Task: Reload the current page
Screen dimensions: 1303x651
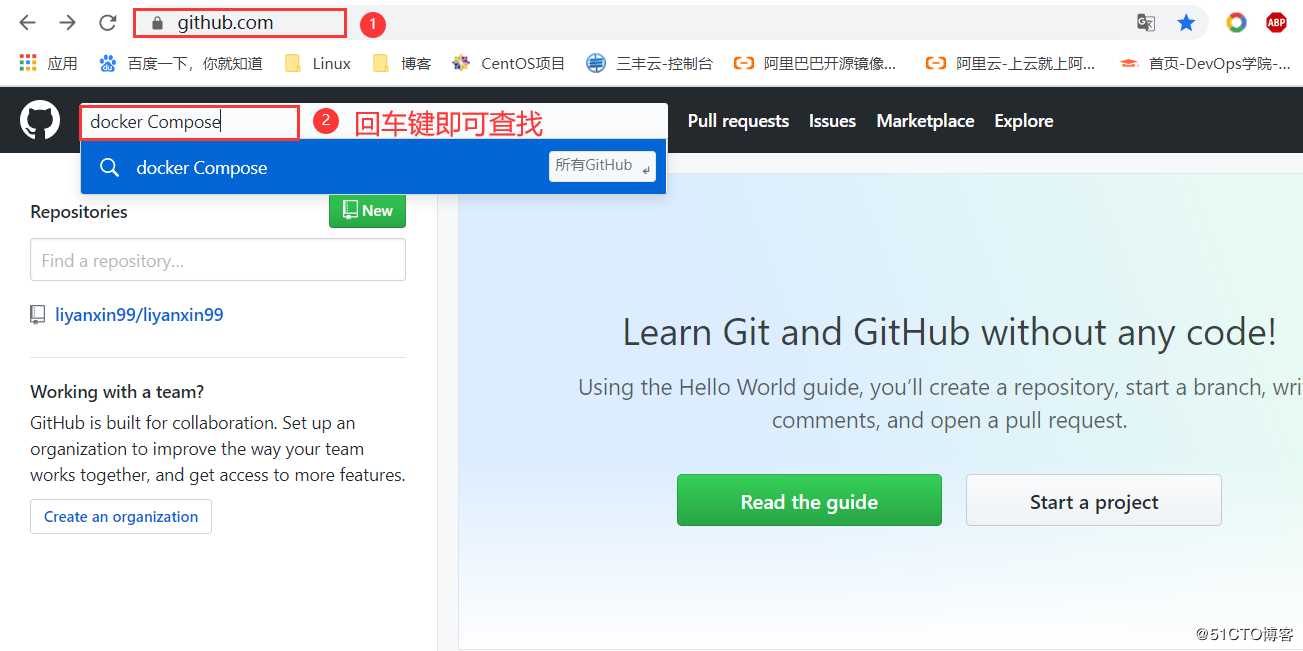Action: (x=107, y=21)
